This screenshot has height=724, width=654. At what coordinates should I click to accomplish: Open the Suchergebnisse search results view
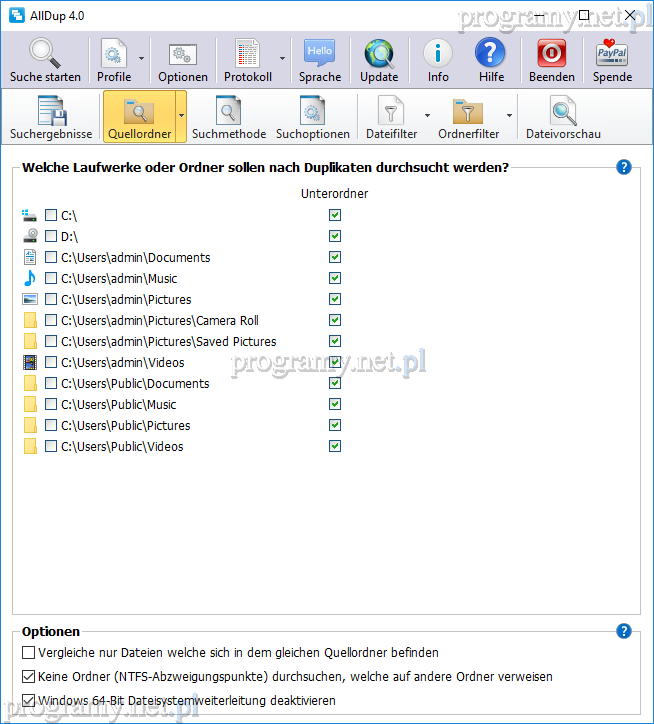click(x=51, y=117)
